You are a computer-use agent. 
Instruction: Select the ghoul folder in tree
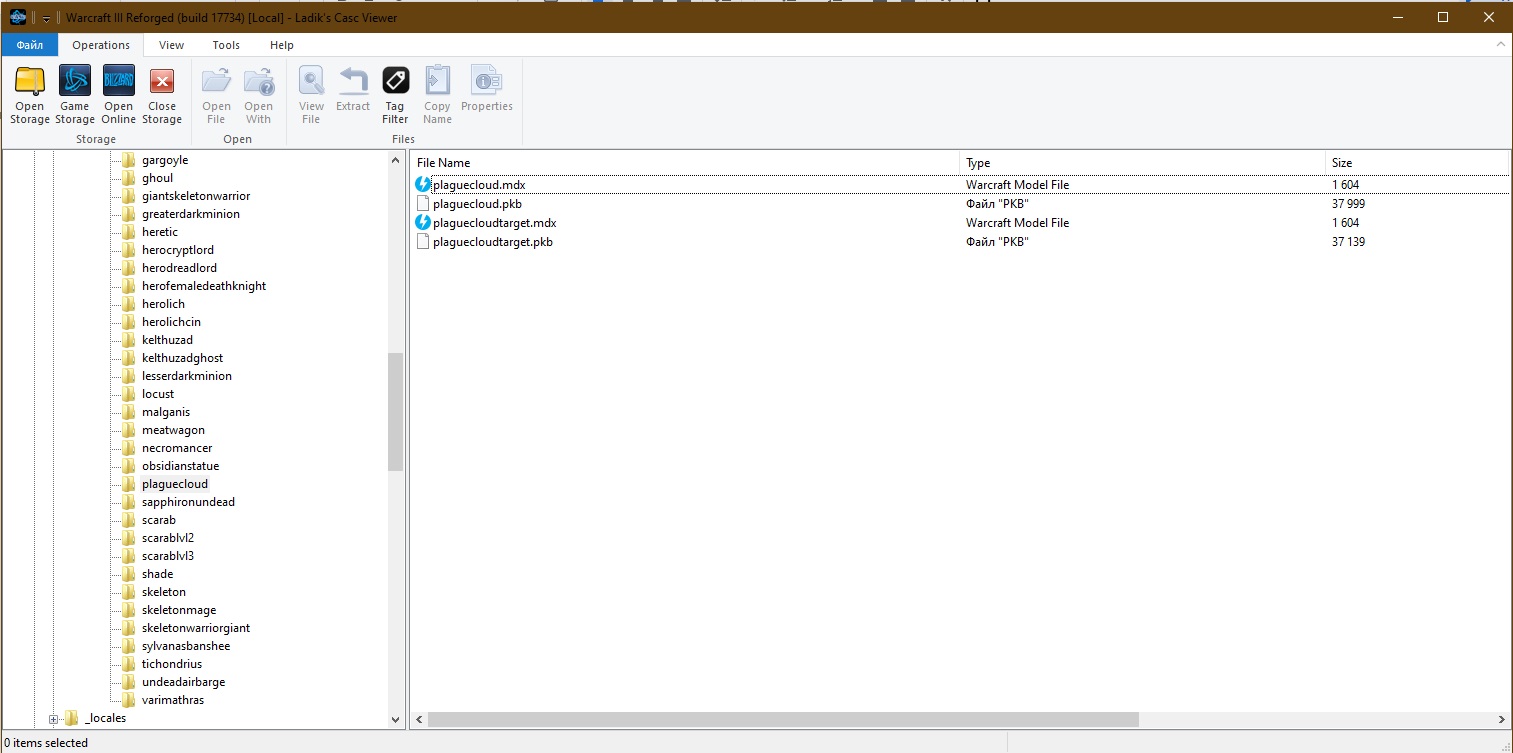[x=158, y=178]
